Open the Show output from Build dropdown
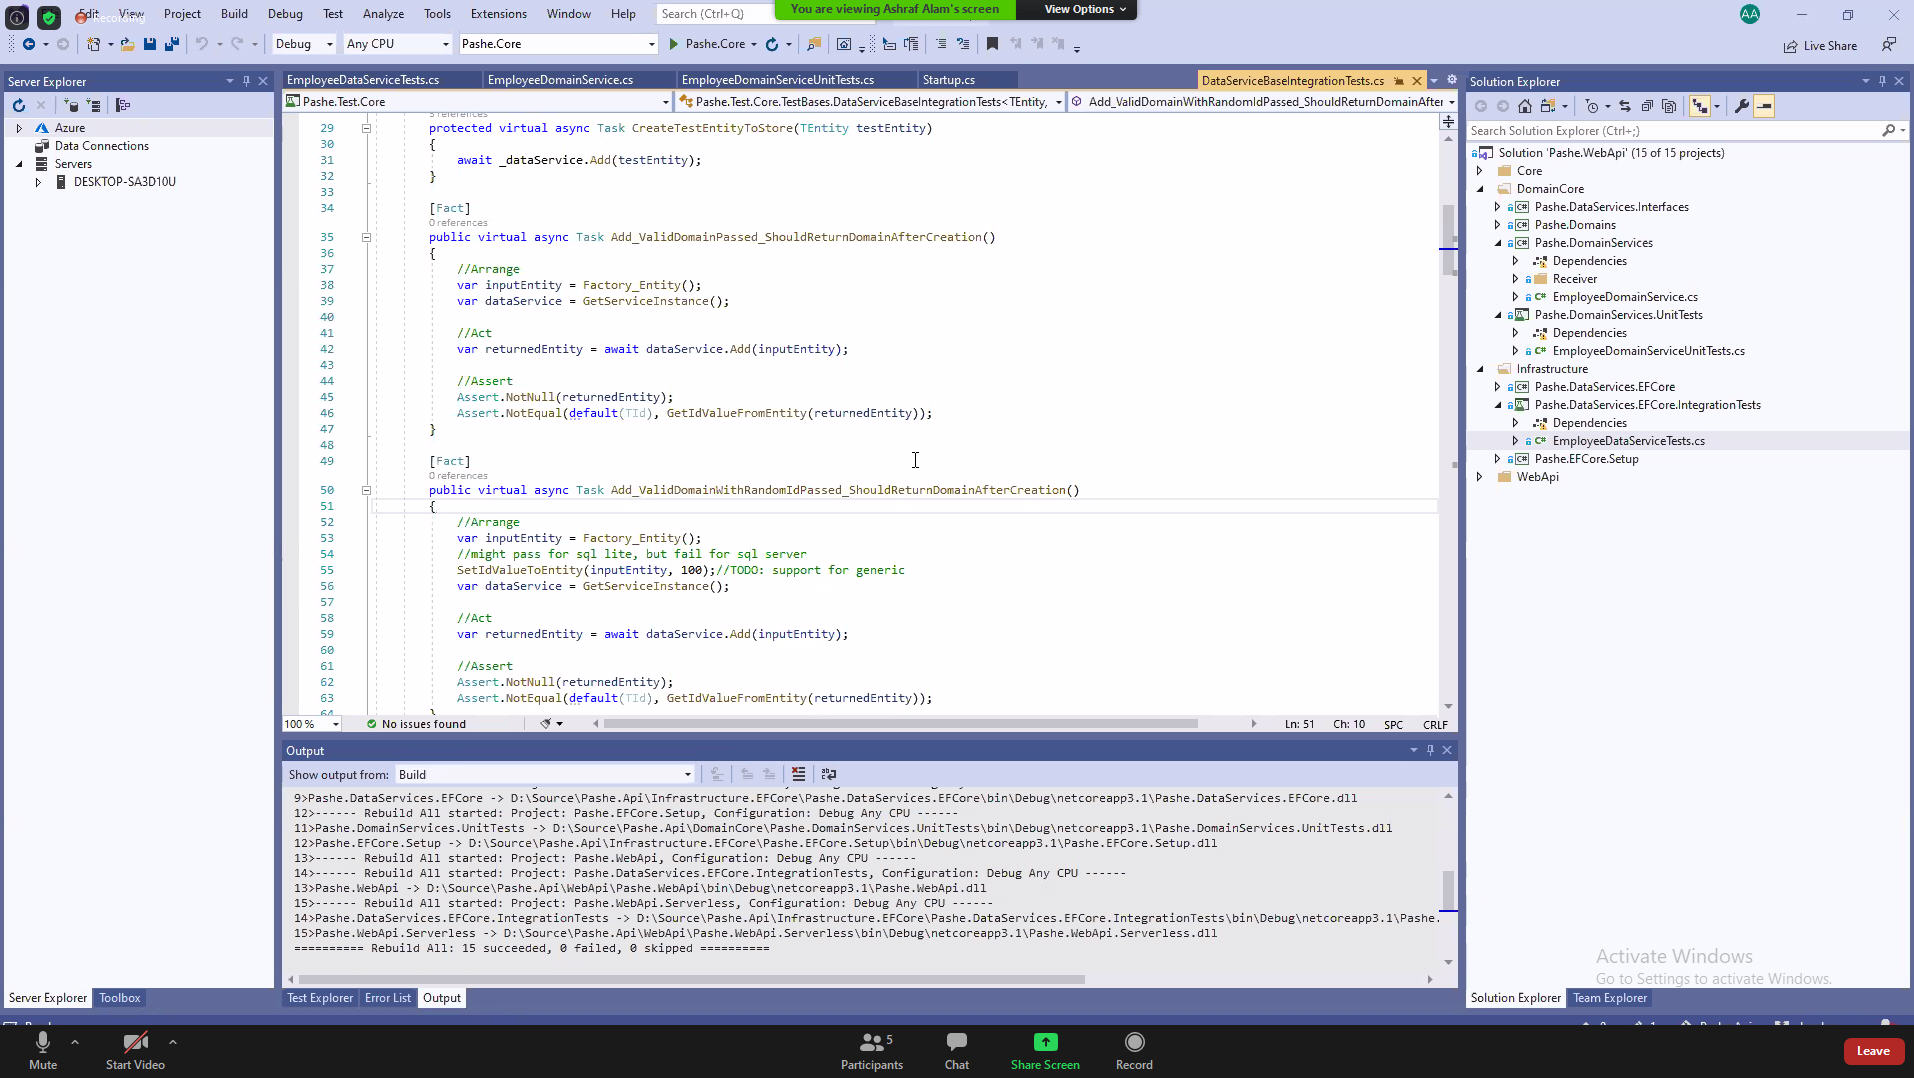The image size is (1914, 1078). (x=544, y=775)
